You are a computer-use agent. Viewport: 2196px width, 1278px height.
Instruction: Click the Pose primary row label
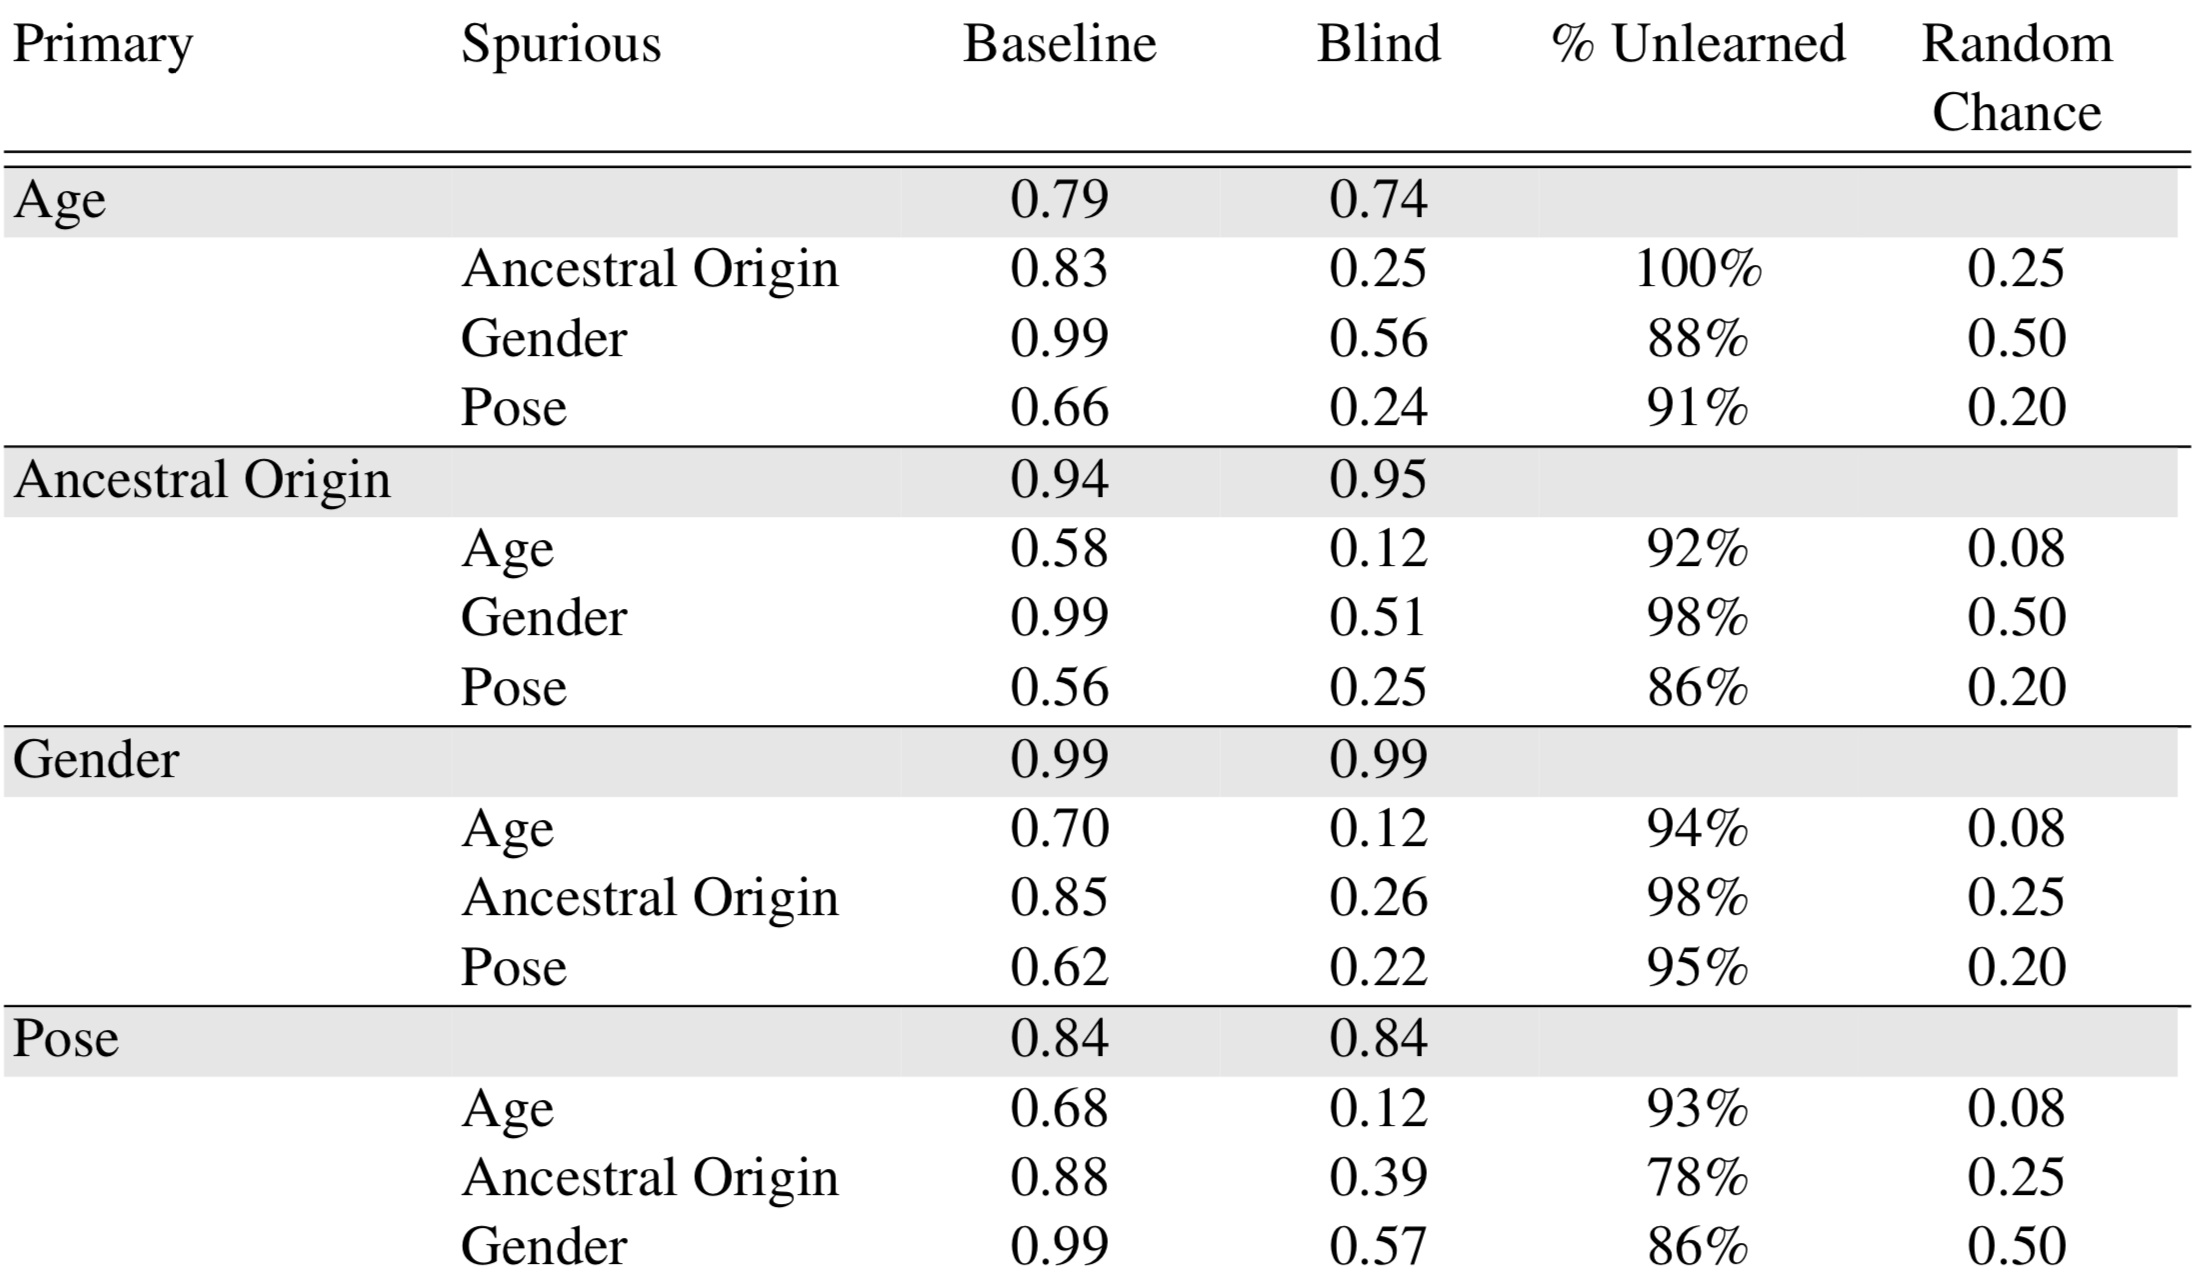tap(65, 1040)
